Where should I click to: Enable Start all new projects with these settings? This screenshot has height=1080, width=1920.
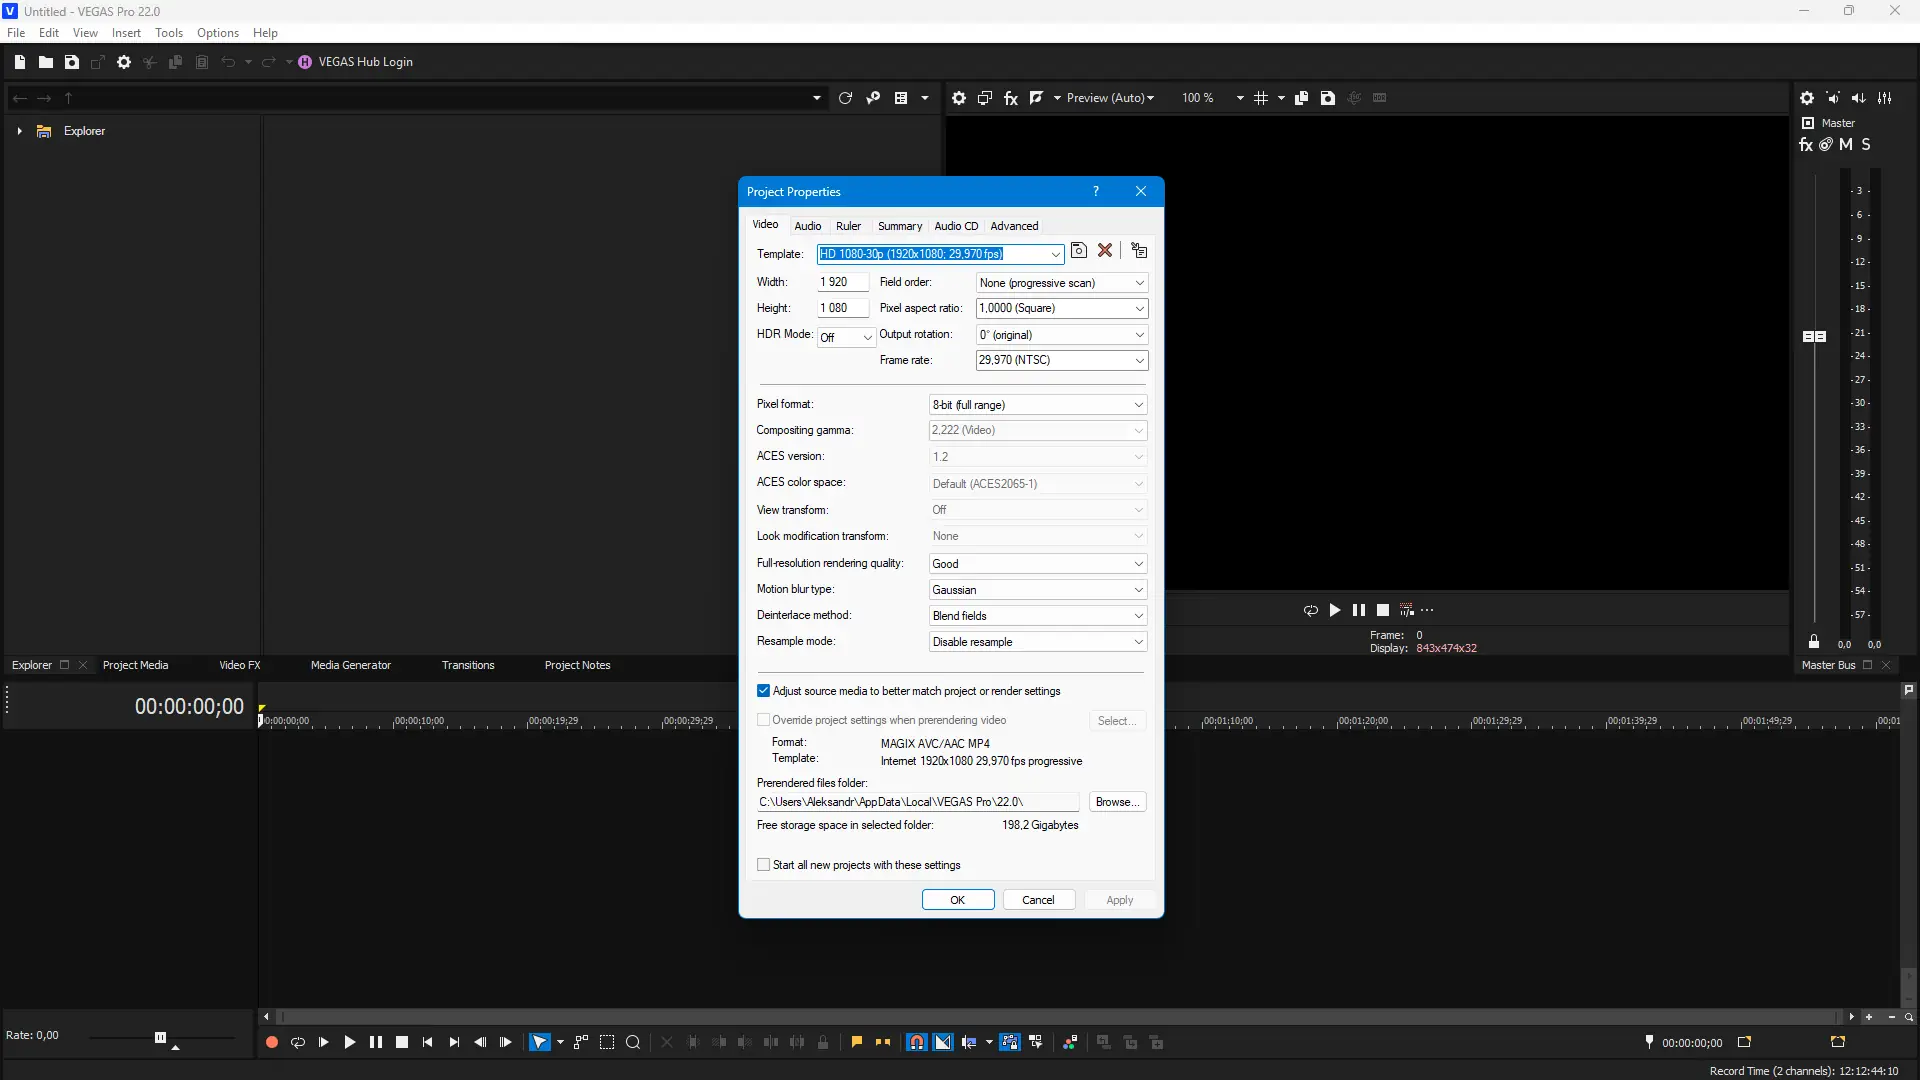[764, 865]
